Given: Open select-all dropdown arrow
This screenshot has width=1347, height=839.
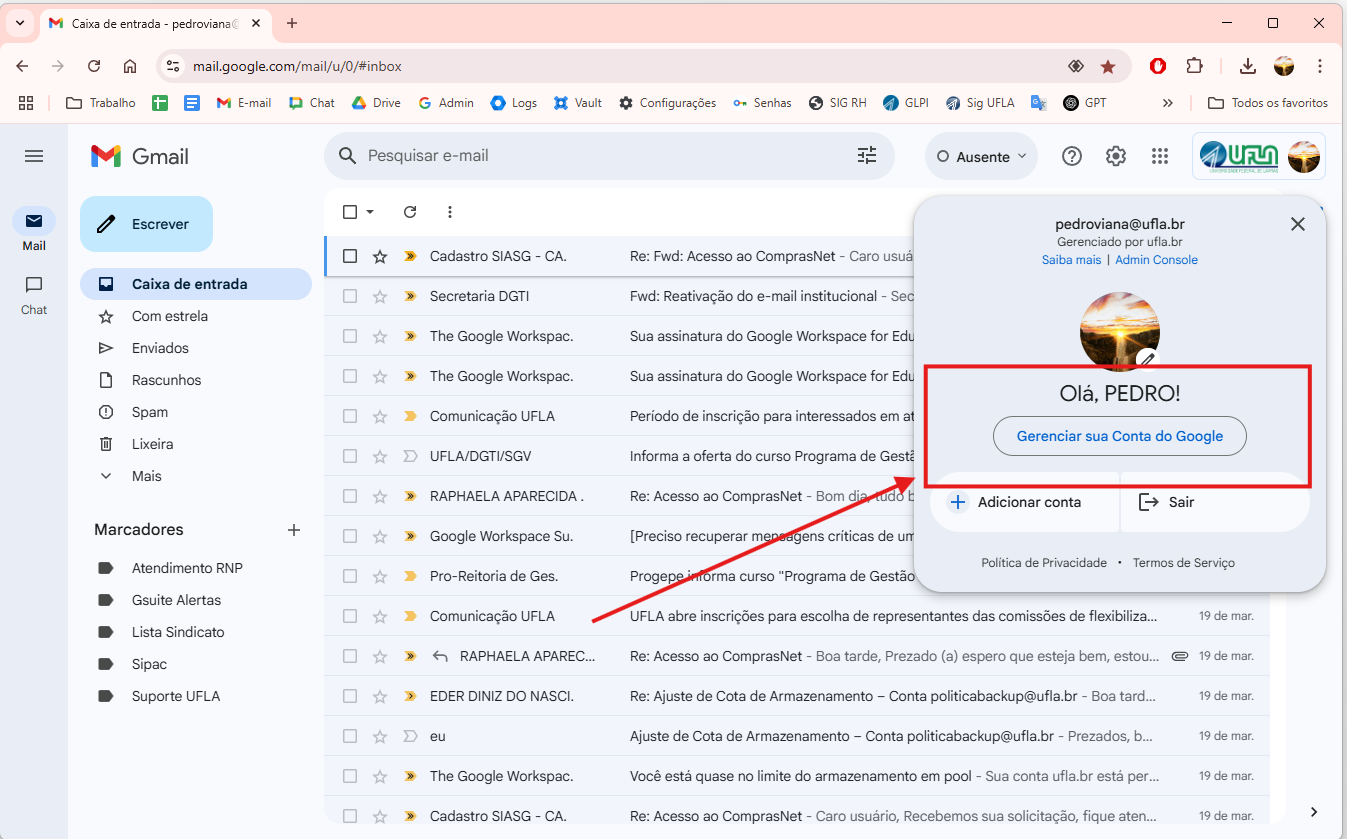Looking at the screenshot, I should (370, 212).
